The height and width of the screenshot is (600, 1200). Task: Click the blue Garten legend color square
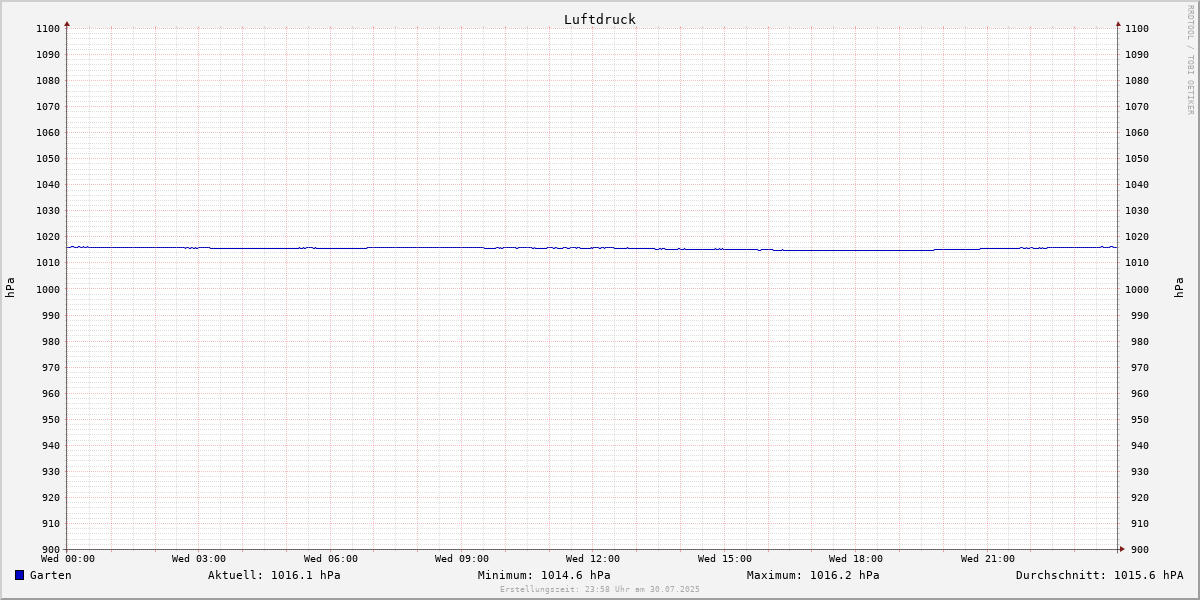(x=19, y=575)
